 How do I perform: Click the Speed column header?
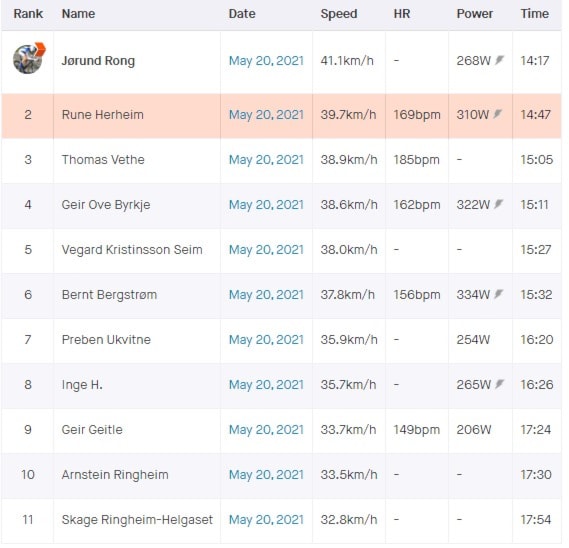click(339, 14)
